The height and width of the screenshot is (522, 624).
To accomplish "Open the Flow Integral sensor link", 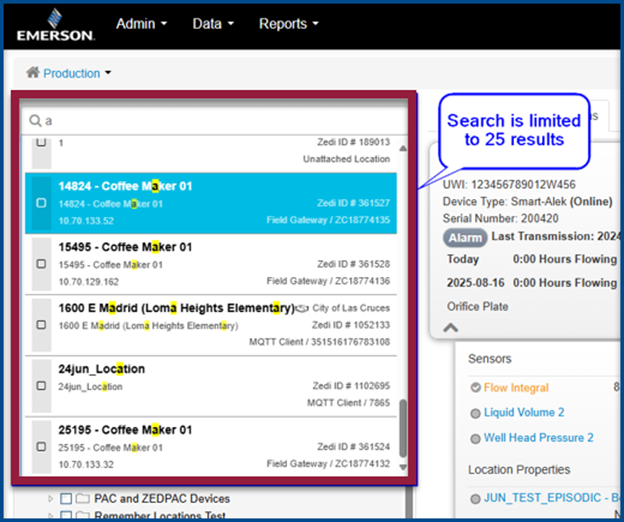I will point(516,388).
